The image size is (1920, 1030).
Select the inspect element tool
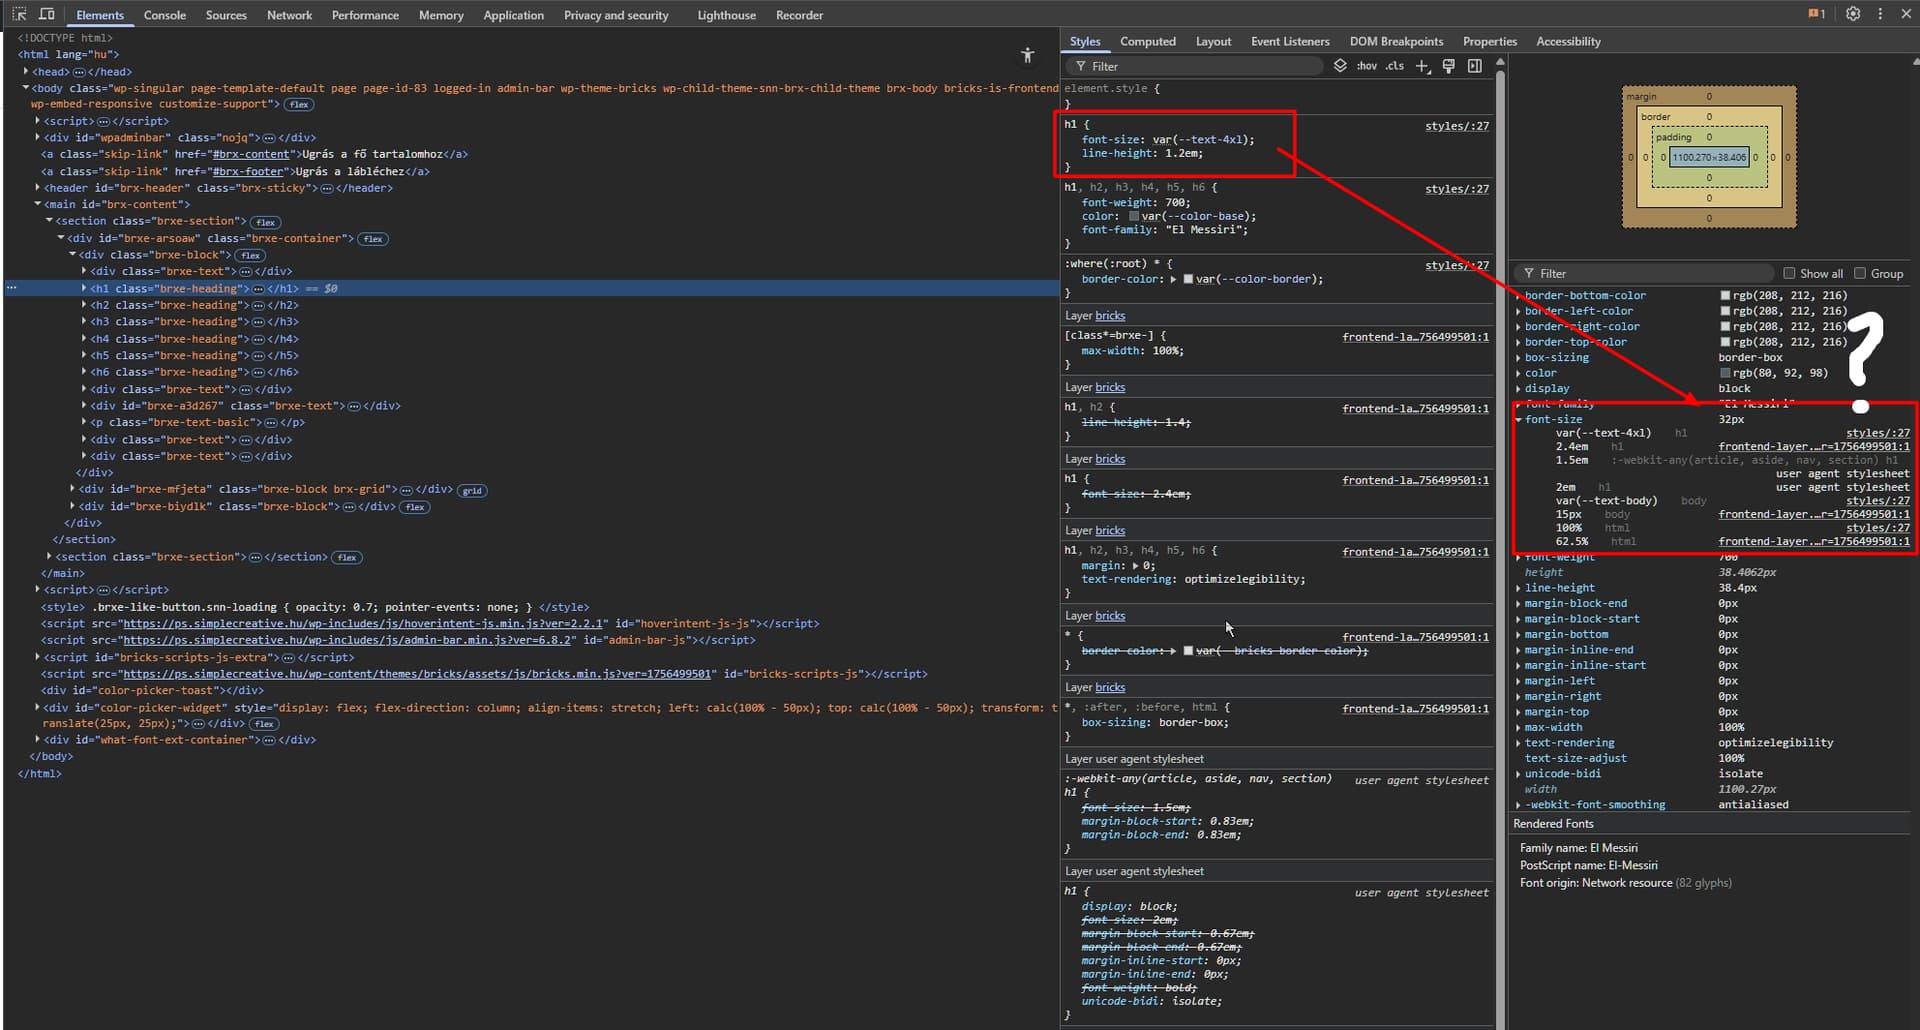click(x=18, y=14)
